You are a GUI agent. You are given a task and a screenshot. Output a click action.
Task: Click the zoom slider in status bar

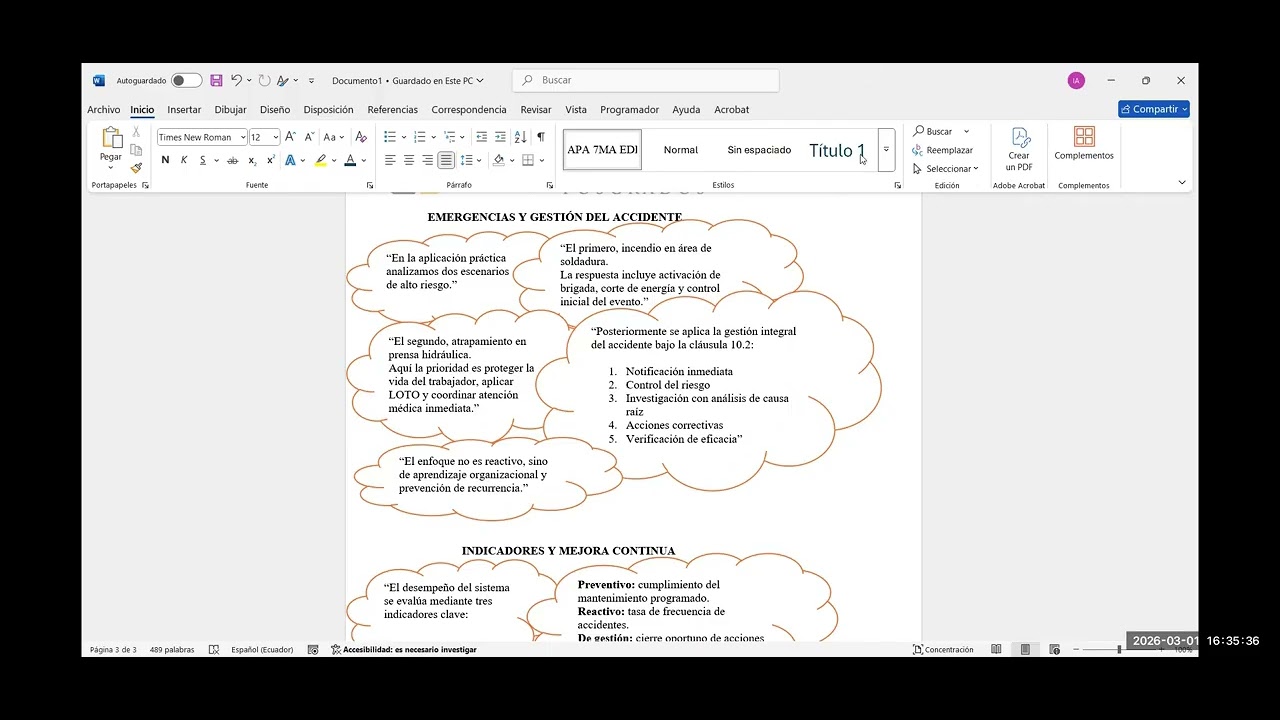coord(1119,649)
